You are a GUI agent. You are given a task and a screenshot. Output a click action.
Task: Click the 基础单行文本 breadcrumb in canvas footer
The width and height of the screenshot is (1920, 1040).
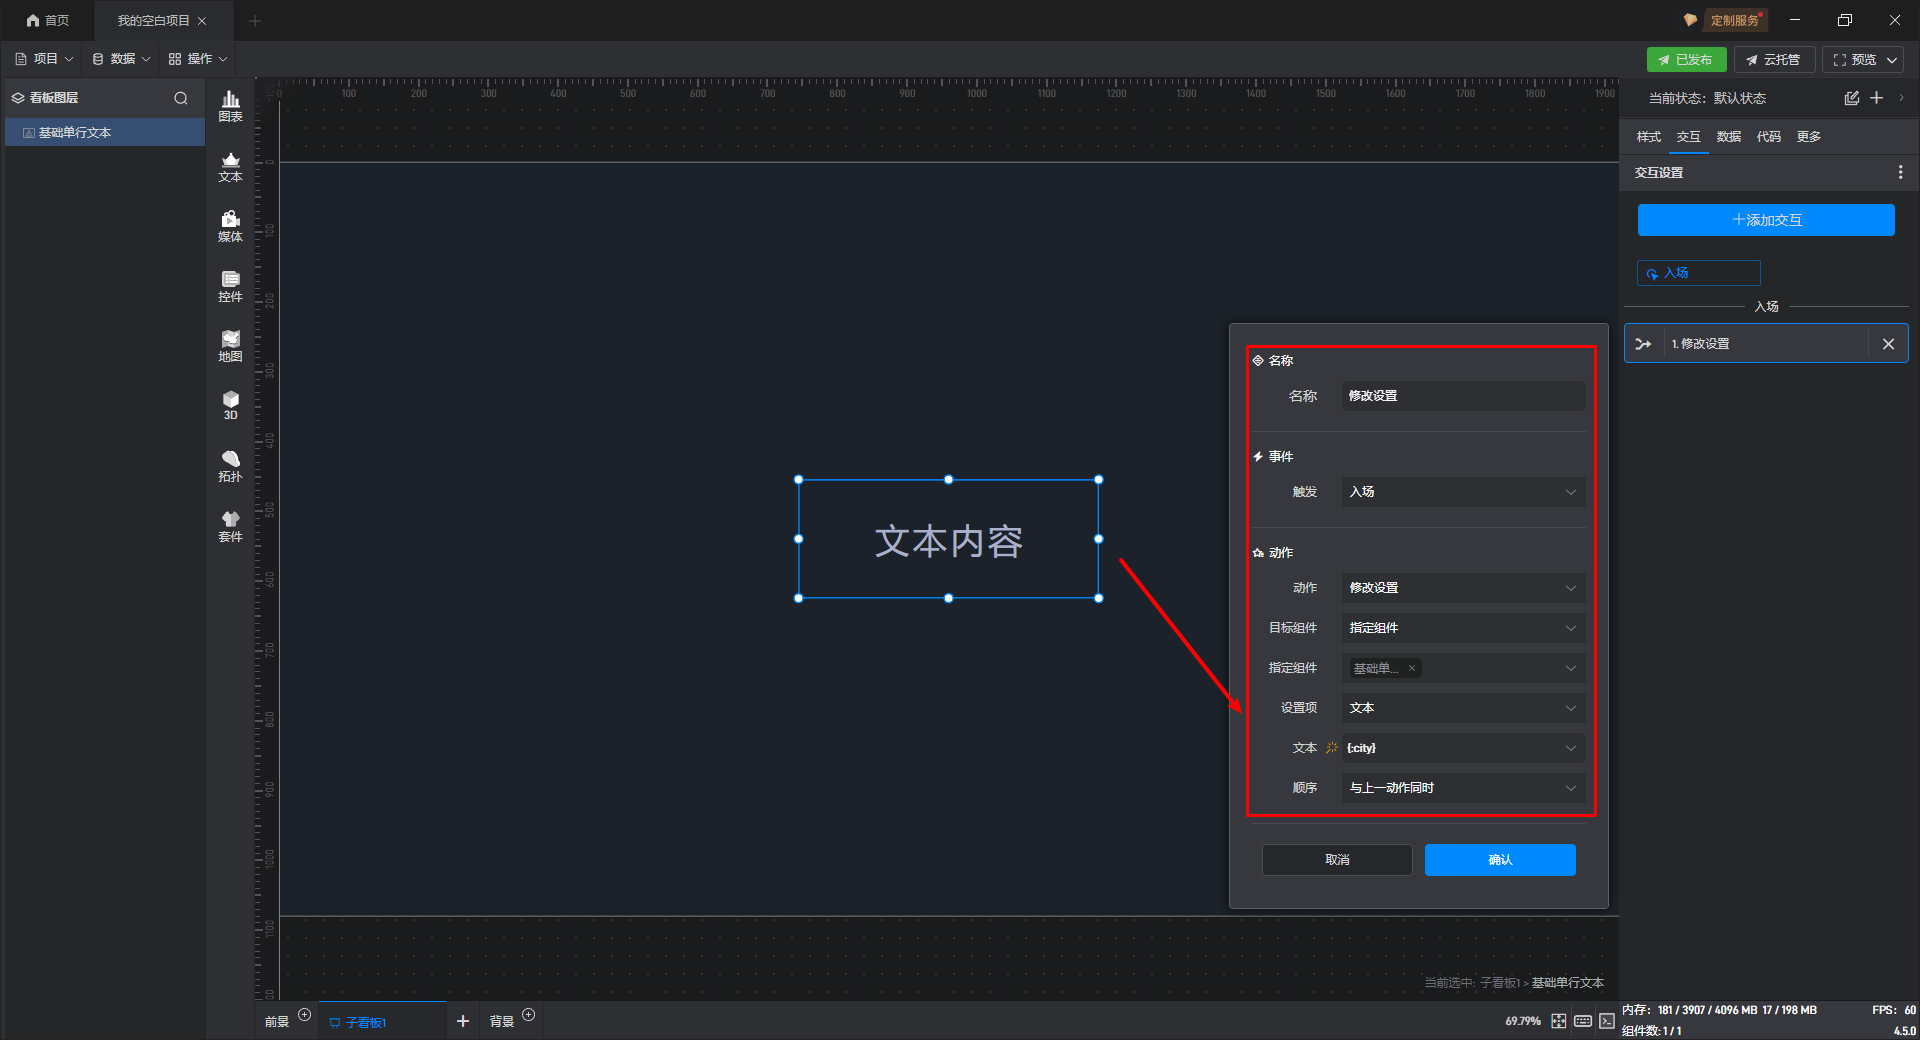[x=1568, y=983]
